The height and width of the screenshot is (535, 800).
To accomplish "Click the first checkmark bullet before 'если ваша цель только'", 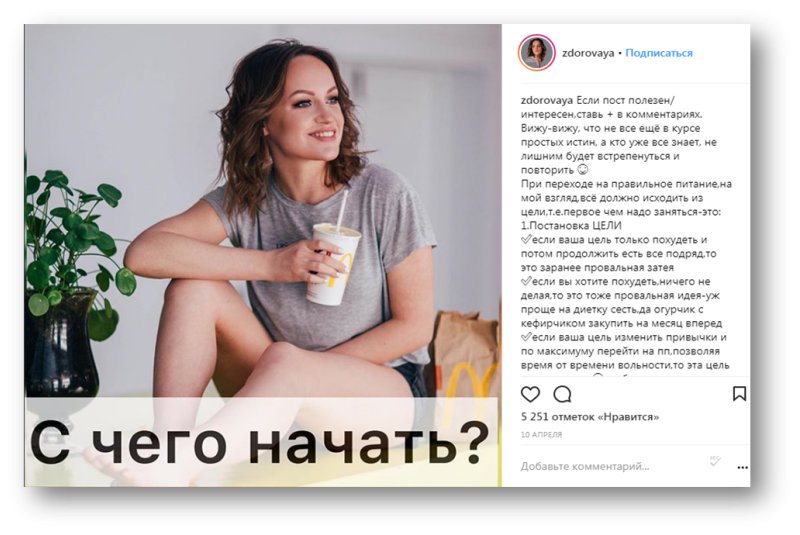I will [x=526, y=239].
